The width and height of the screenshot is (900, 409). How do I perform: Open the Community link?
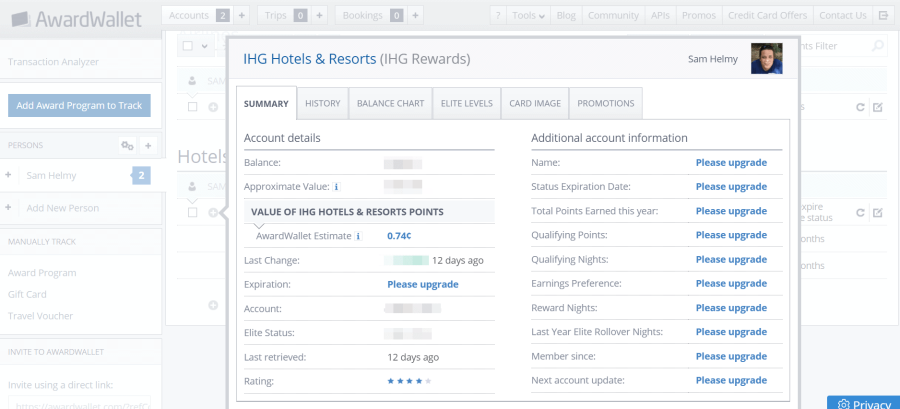(613, 15)
